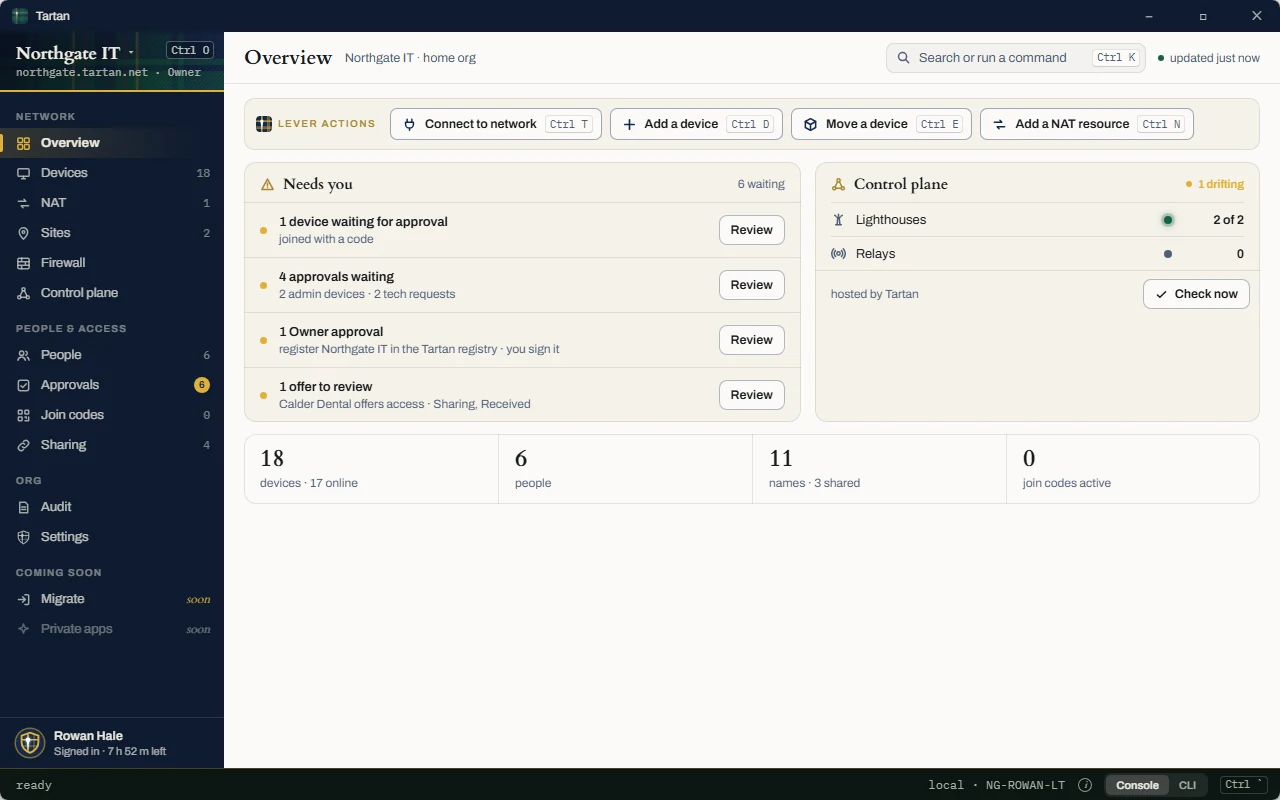Review the 4 approvals waiting
Image resolution: width=1280 pixels, height=800 pixels.
click(x=752, y=285)
